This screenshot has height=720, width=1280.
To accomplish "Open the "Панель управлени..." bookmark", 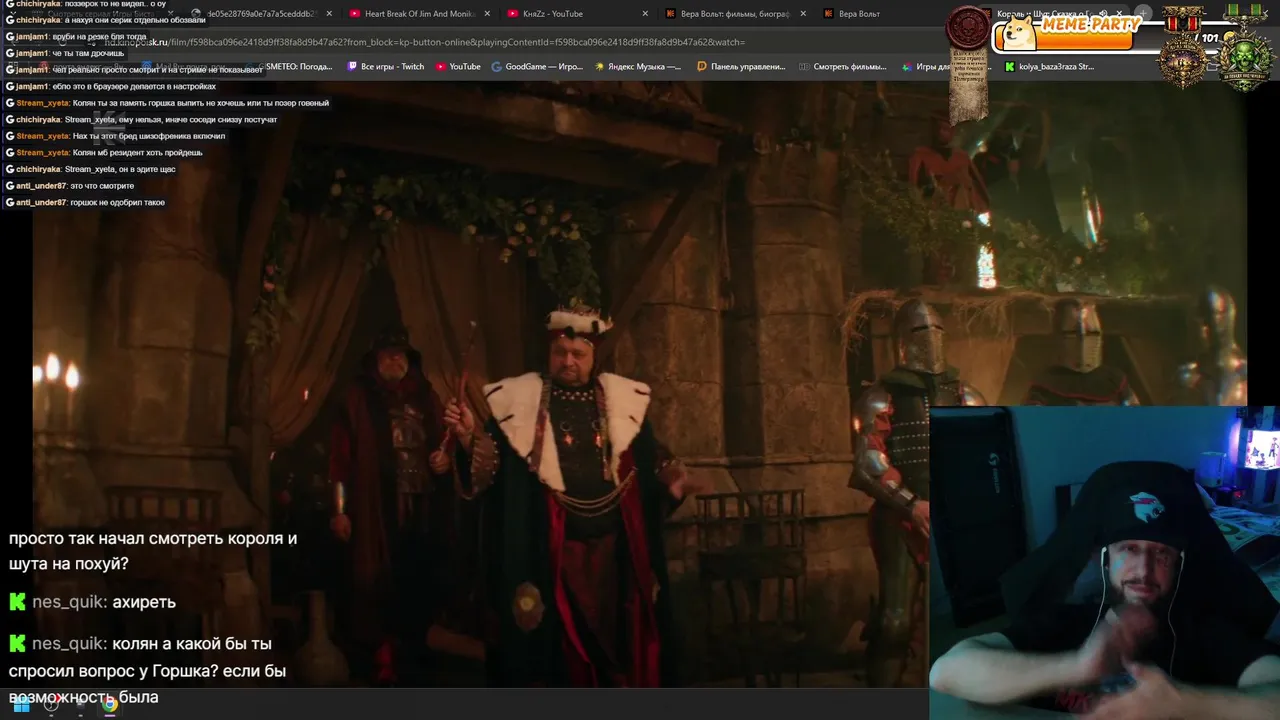I will pos(741,67).
